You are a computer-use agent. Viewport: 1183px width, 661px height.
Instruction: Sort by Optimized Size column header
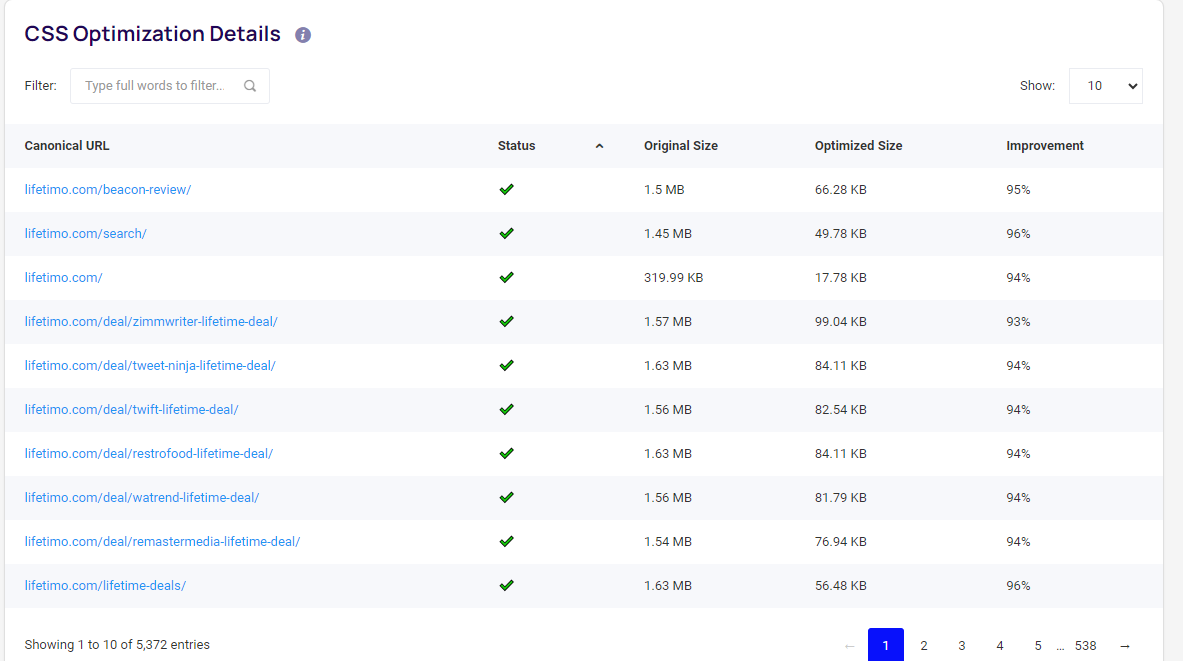858,146
